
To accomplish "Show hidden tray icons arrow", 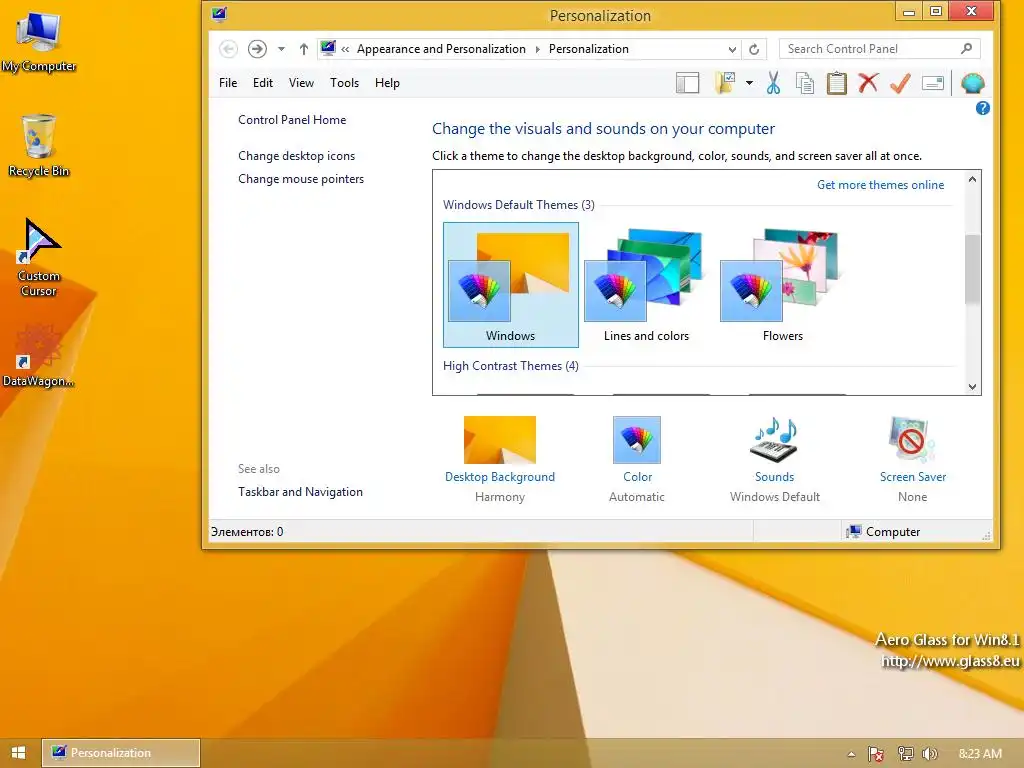I will click(x=851, y=754).
